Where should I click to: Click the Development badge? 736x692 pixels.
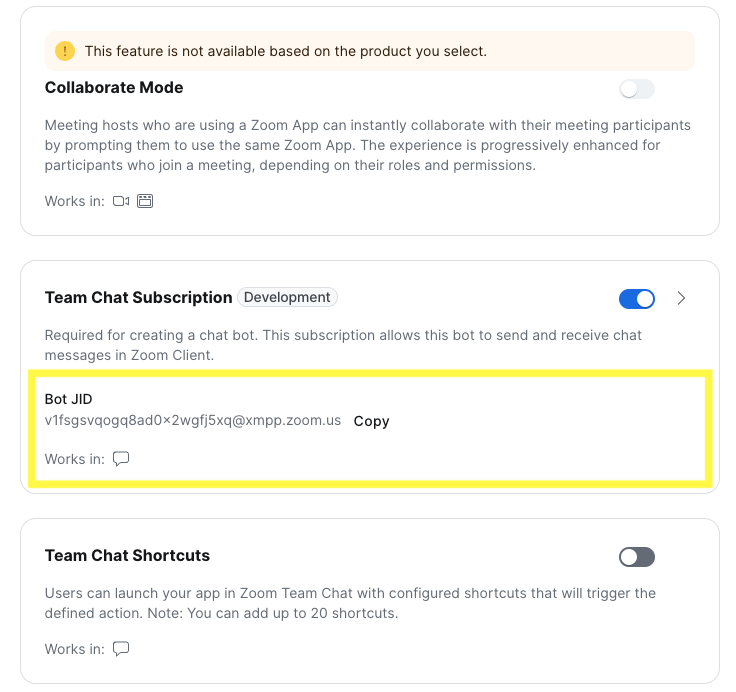pyautogui.click(x=287, y=297)
